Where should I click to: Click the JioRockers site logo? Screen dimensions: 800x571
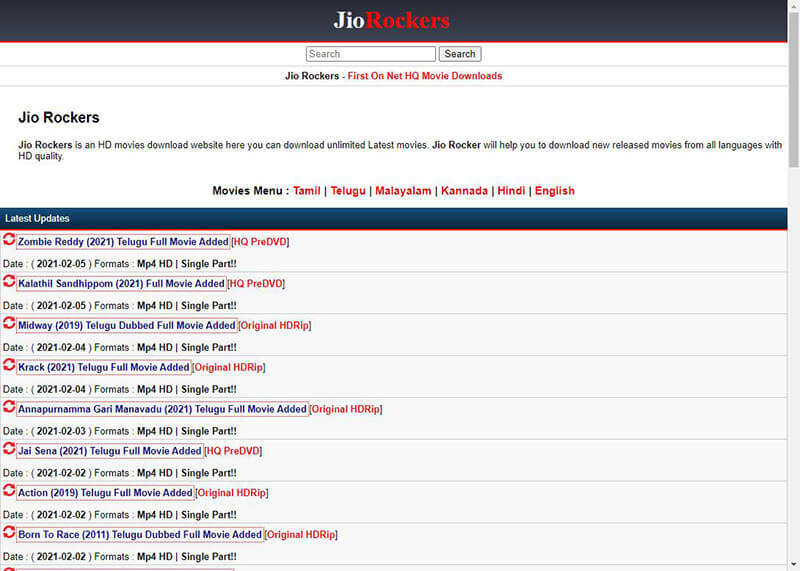[x=391, y=20]
